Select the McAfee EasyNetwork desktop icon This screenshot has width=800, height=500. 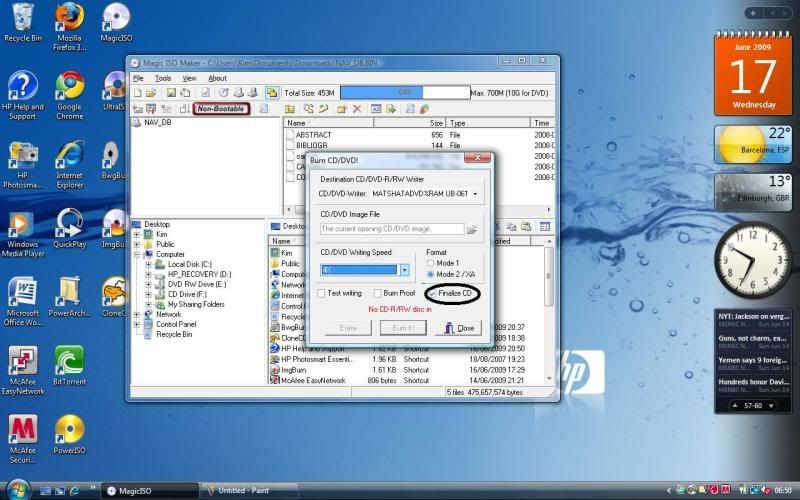pos(22,370)
